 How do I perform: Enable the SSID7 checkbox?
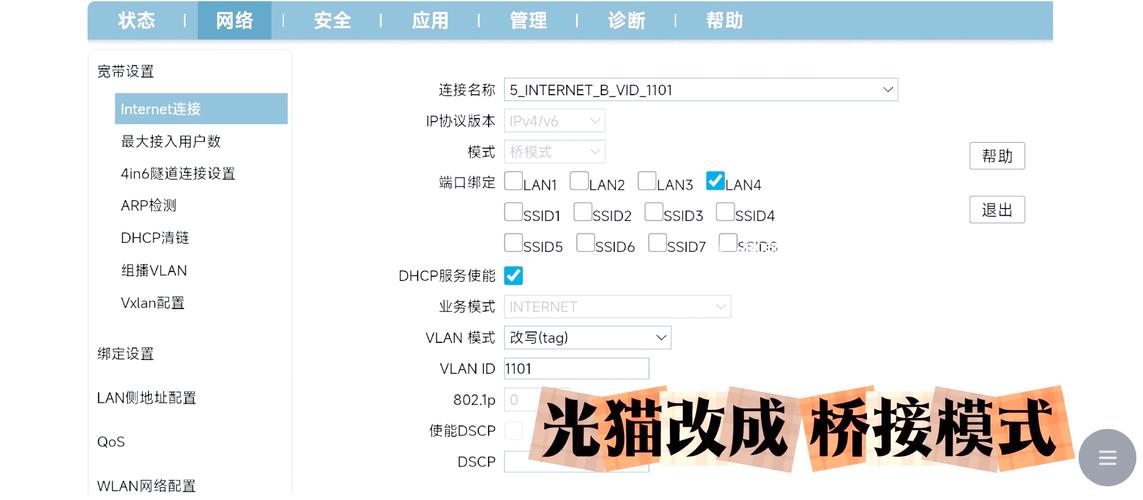point(658,243)
